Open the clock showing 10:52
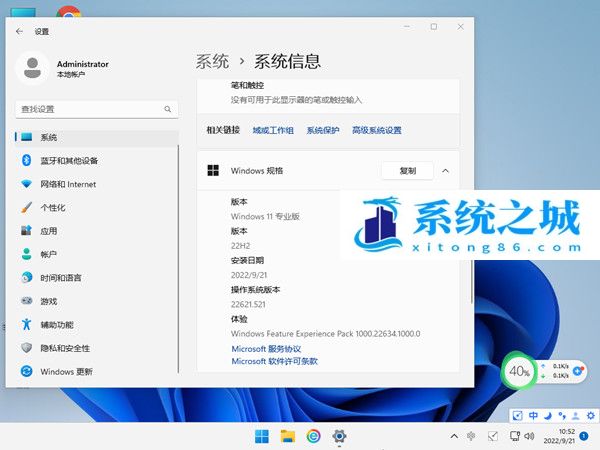Image resolution: width=600 pixels, height=450 pixels. tap(559, 436)
